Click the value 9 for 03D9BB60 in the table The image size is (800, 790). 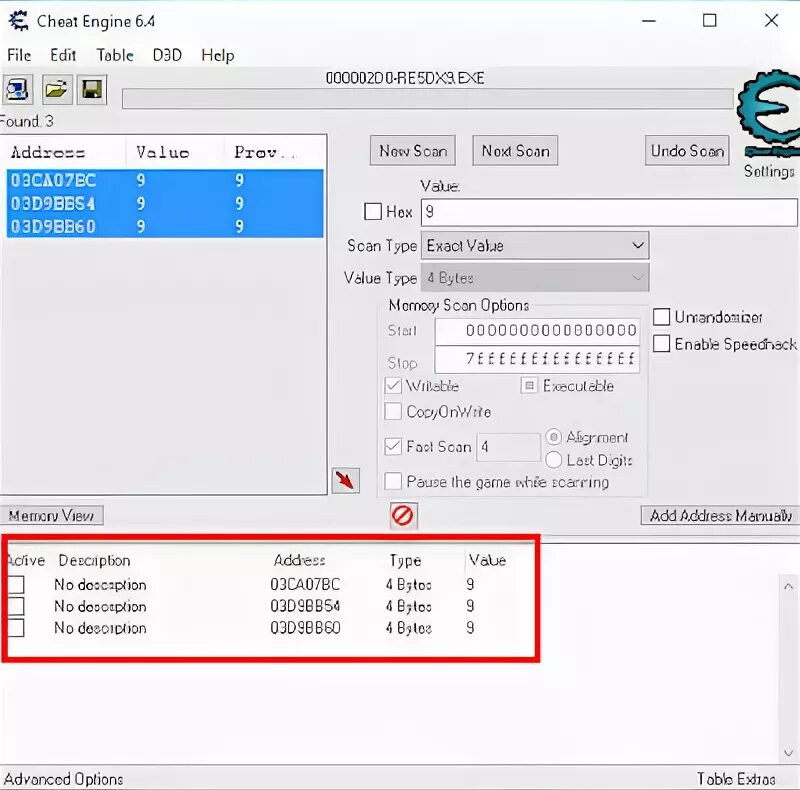[470, 628]
